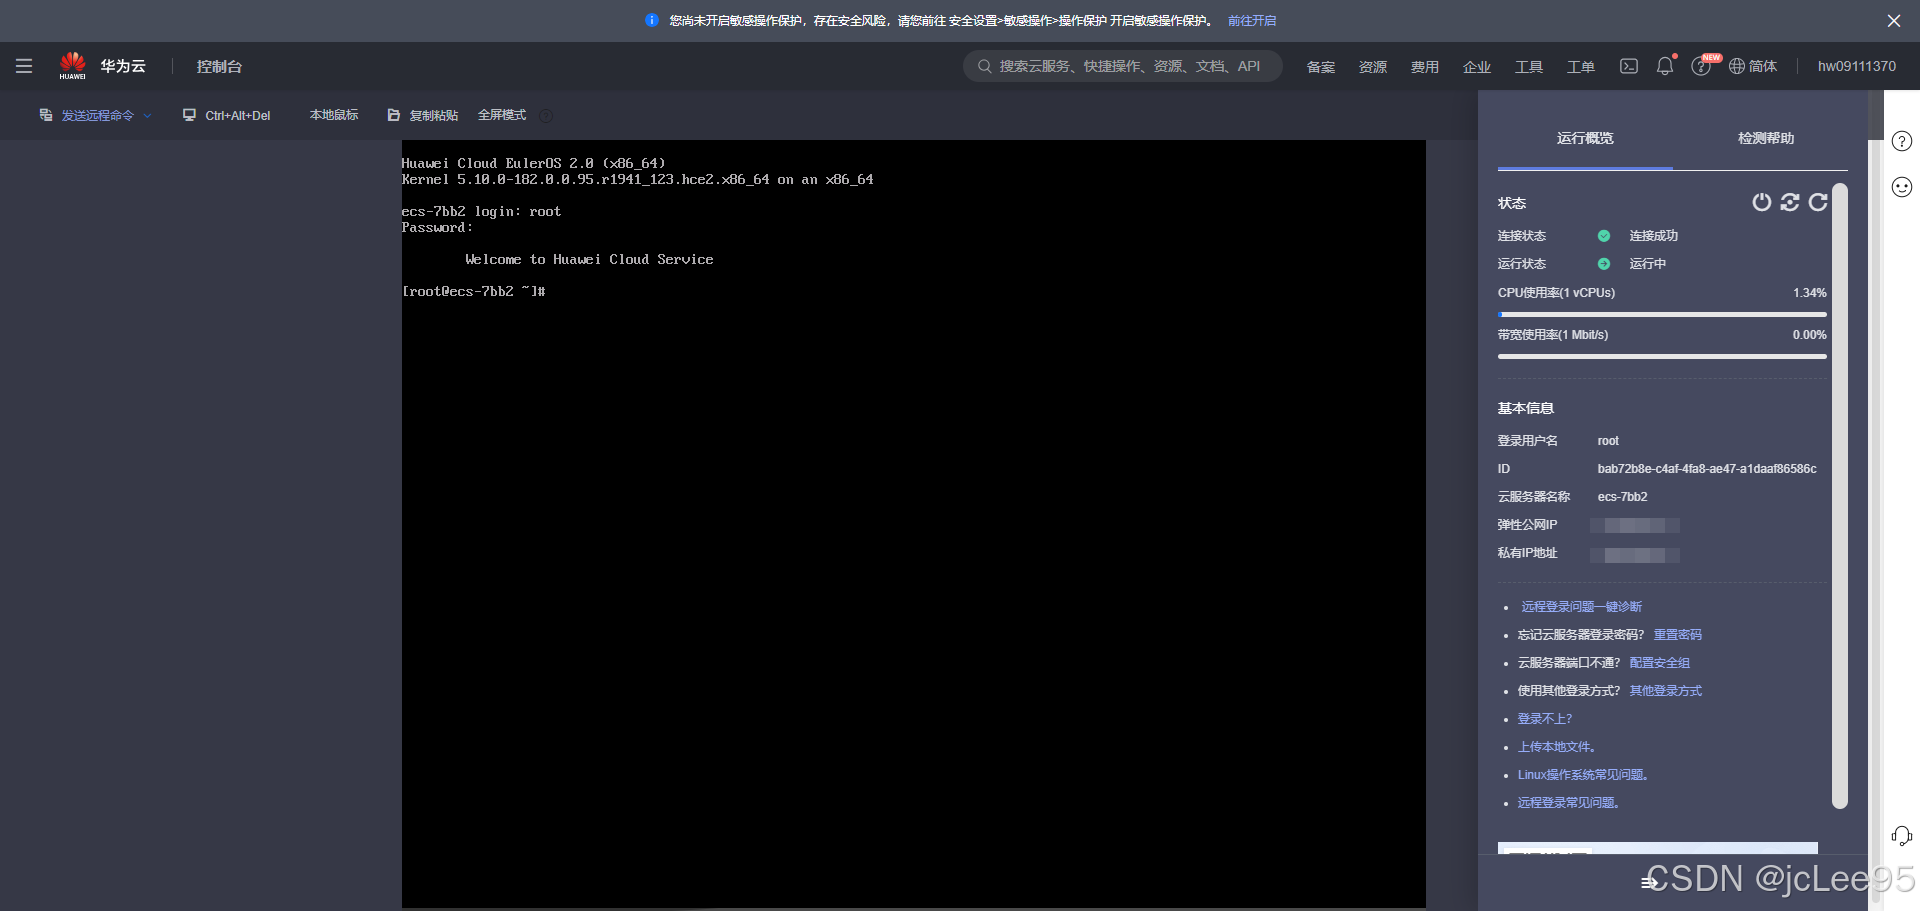Open the 登录不上? link

click(1545, 719)
